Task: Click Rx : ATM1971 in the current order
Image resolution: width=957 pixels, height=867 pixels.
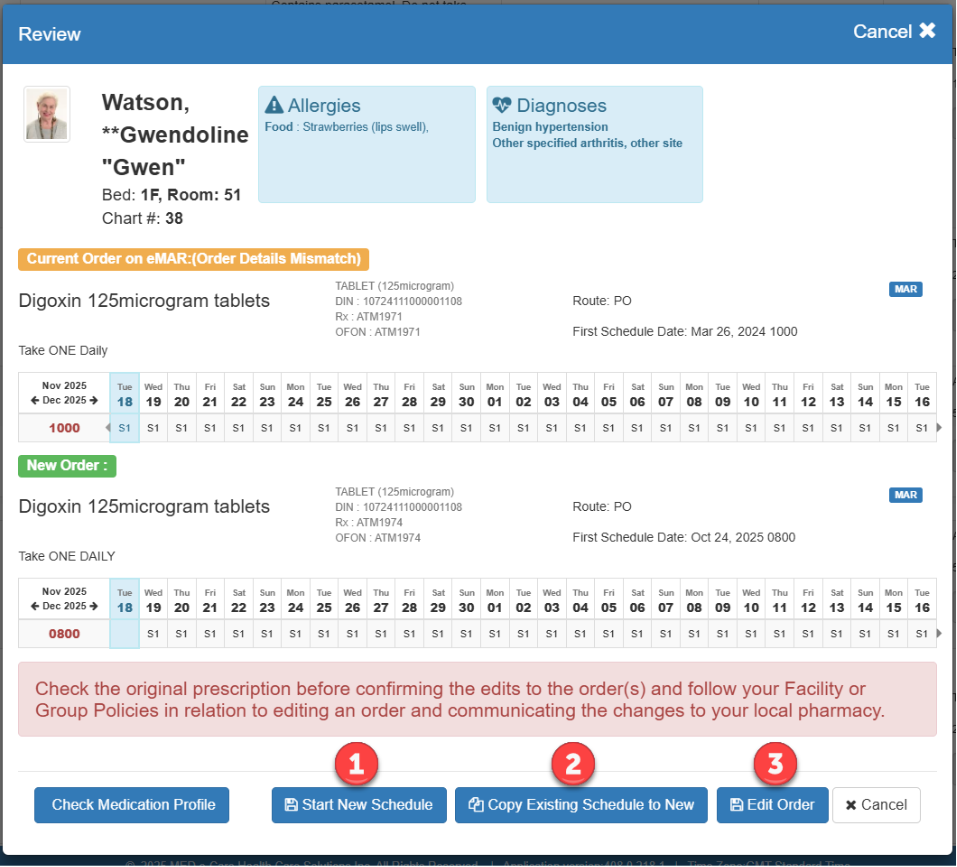Action: coord(369,317)
